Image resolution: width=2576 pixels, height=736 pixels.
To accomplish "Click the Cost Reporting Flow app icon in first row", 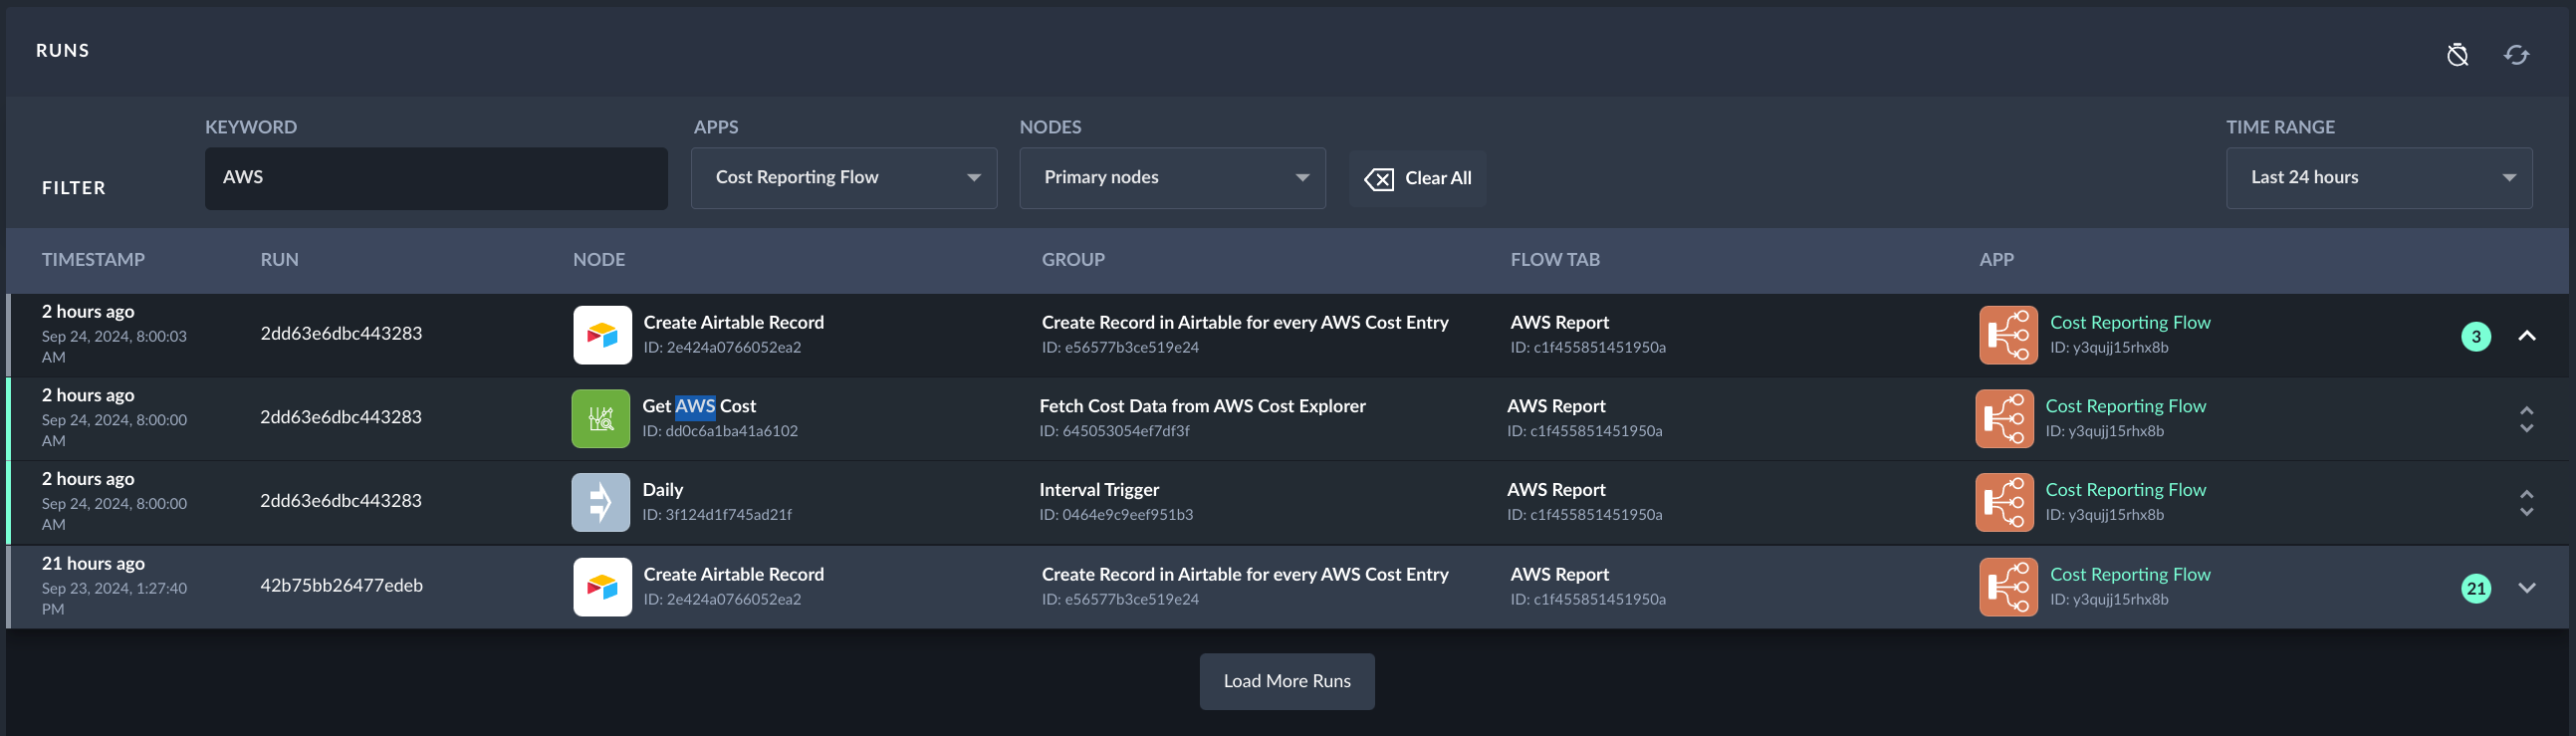I will tap(2008, 335).
